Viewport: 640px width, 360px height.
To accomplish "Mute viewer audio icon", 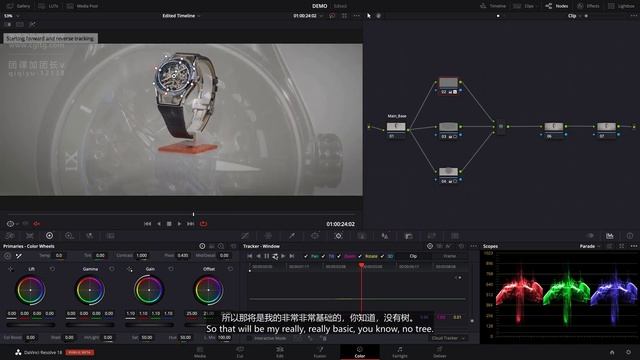I will click(x=37, y=224).
